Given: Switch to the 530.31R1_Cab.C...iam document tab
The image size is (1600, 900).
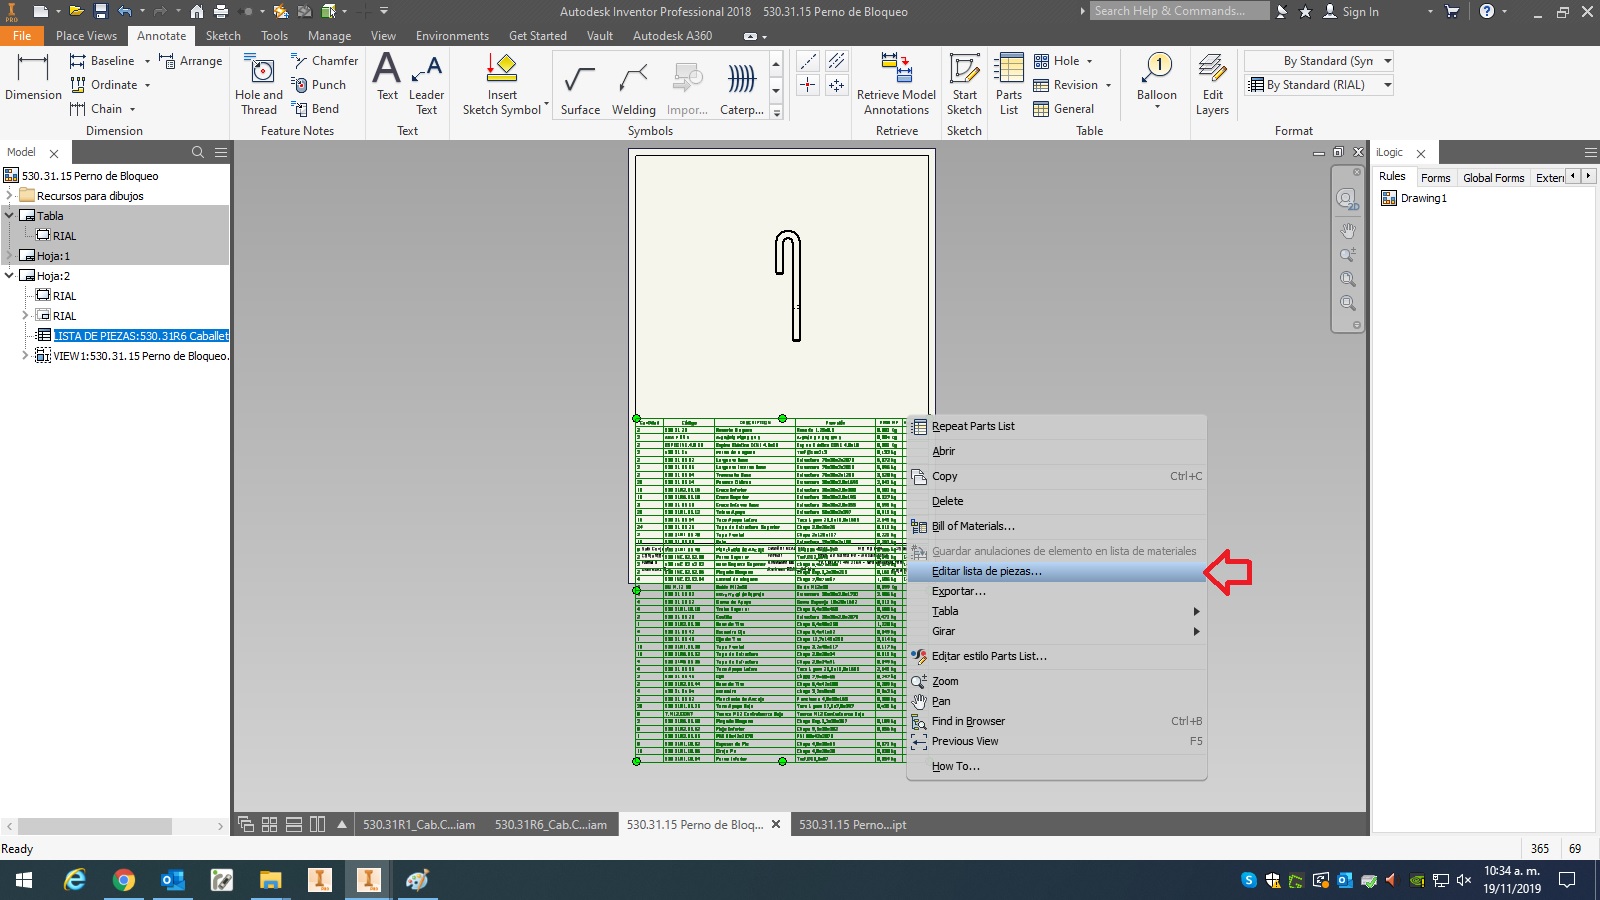Looking at the screenshot, I should (419, 825).
